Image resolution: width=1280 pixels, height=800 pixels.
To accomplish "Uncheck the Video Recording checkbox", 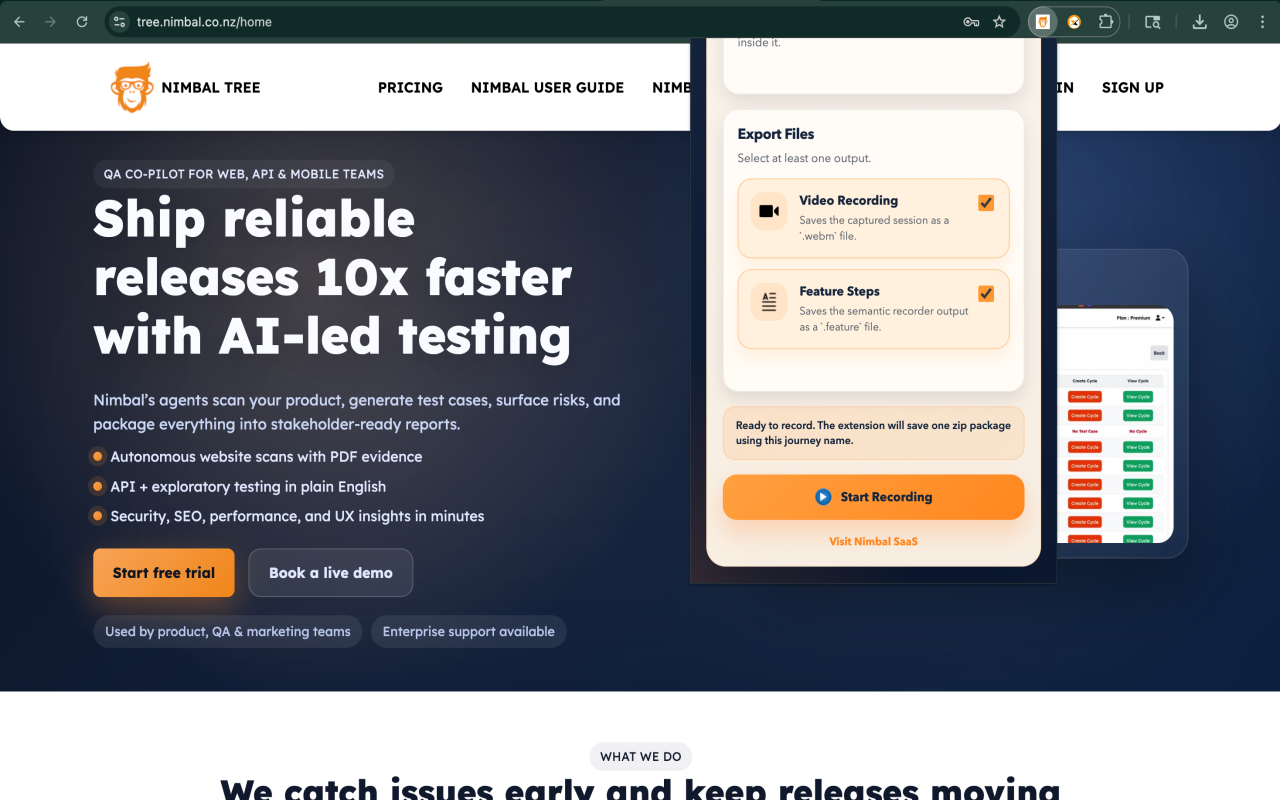I will [x=986, y=202].
